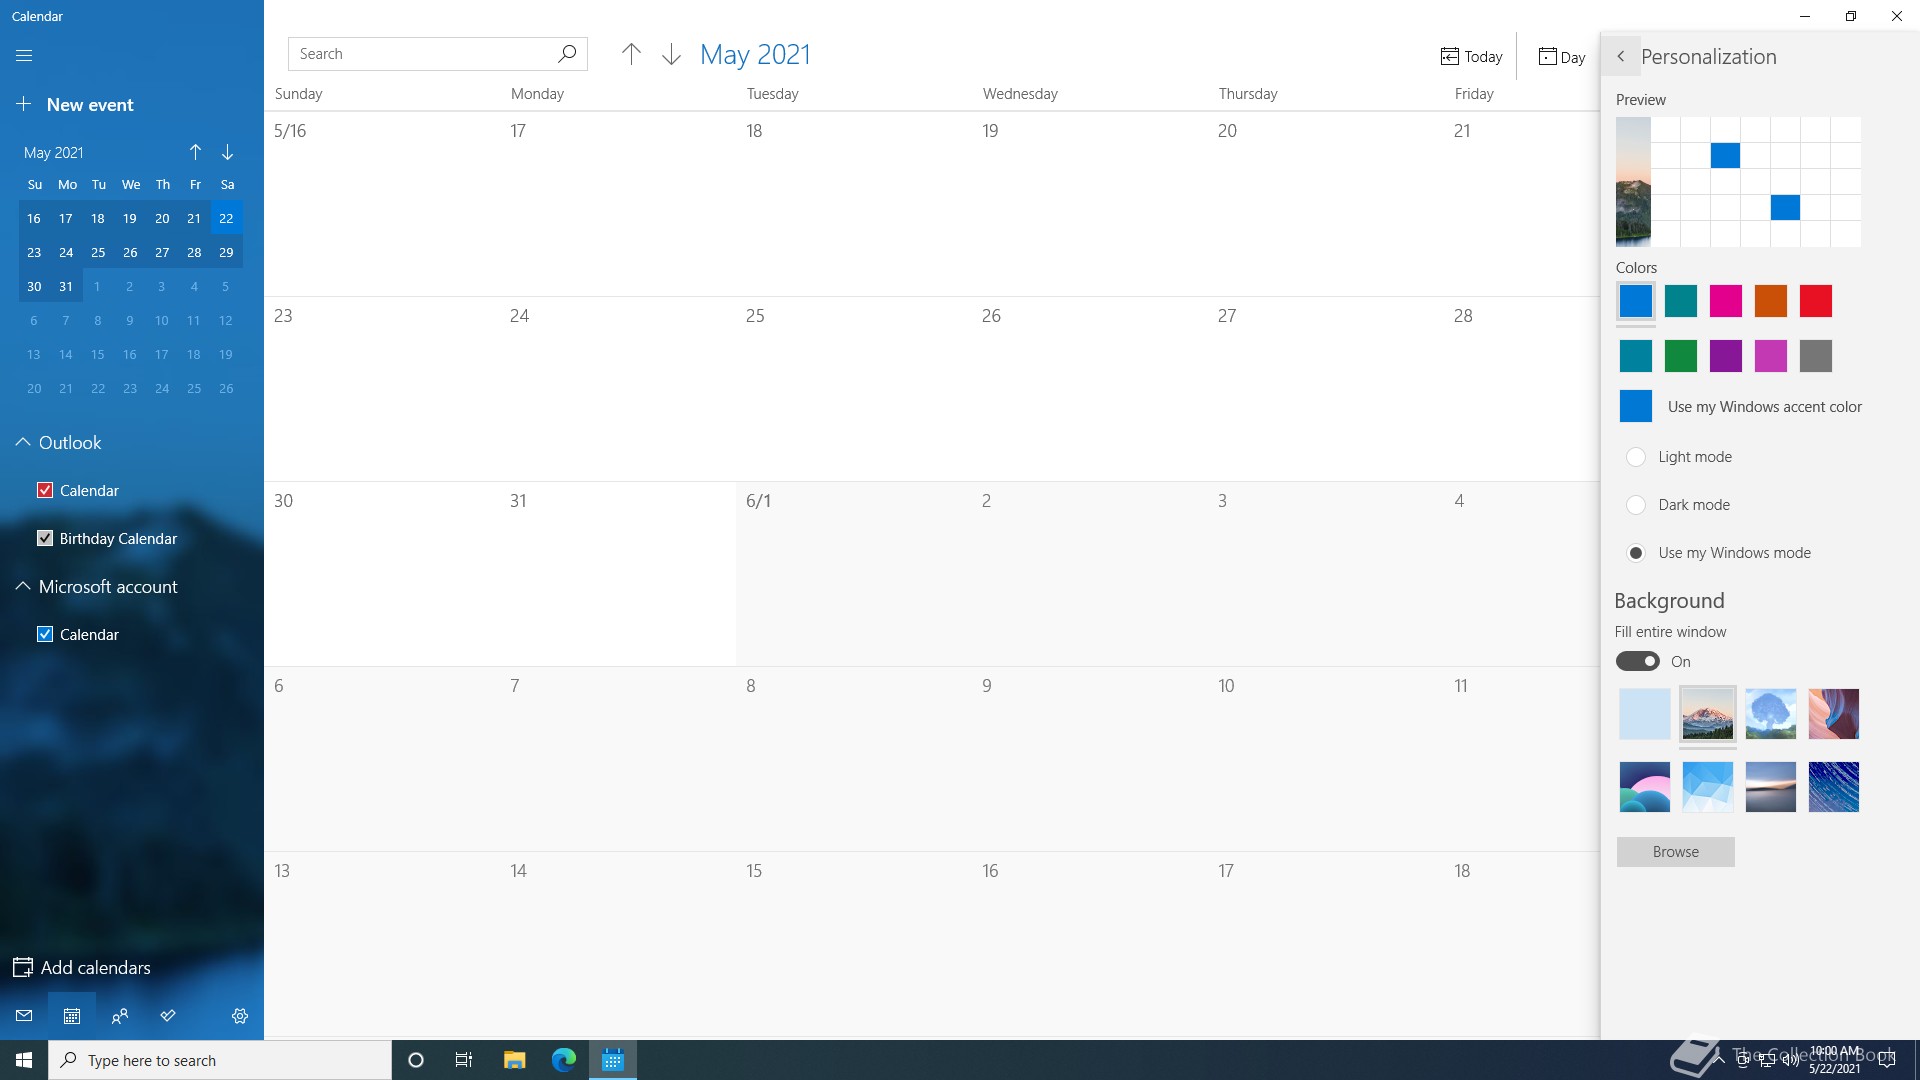Collapse the Microsoft account section
The image size is (1920, 1080).
[22, 587]
